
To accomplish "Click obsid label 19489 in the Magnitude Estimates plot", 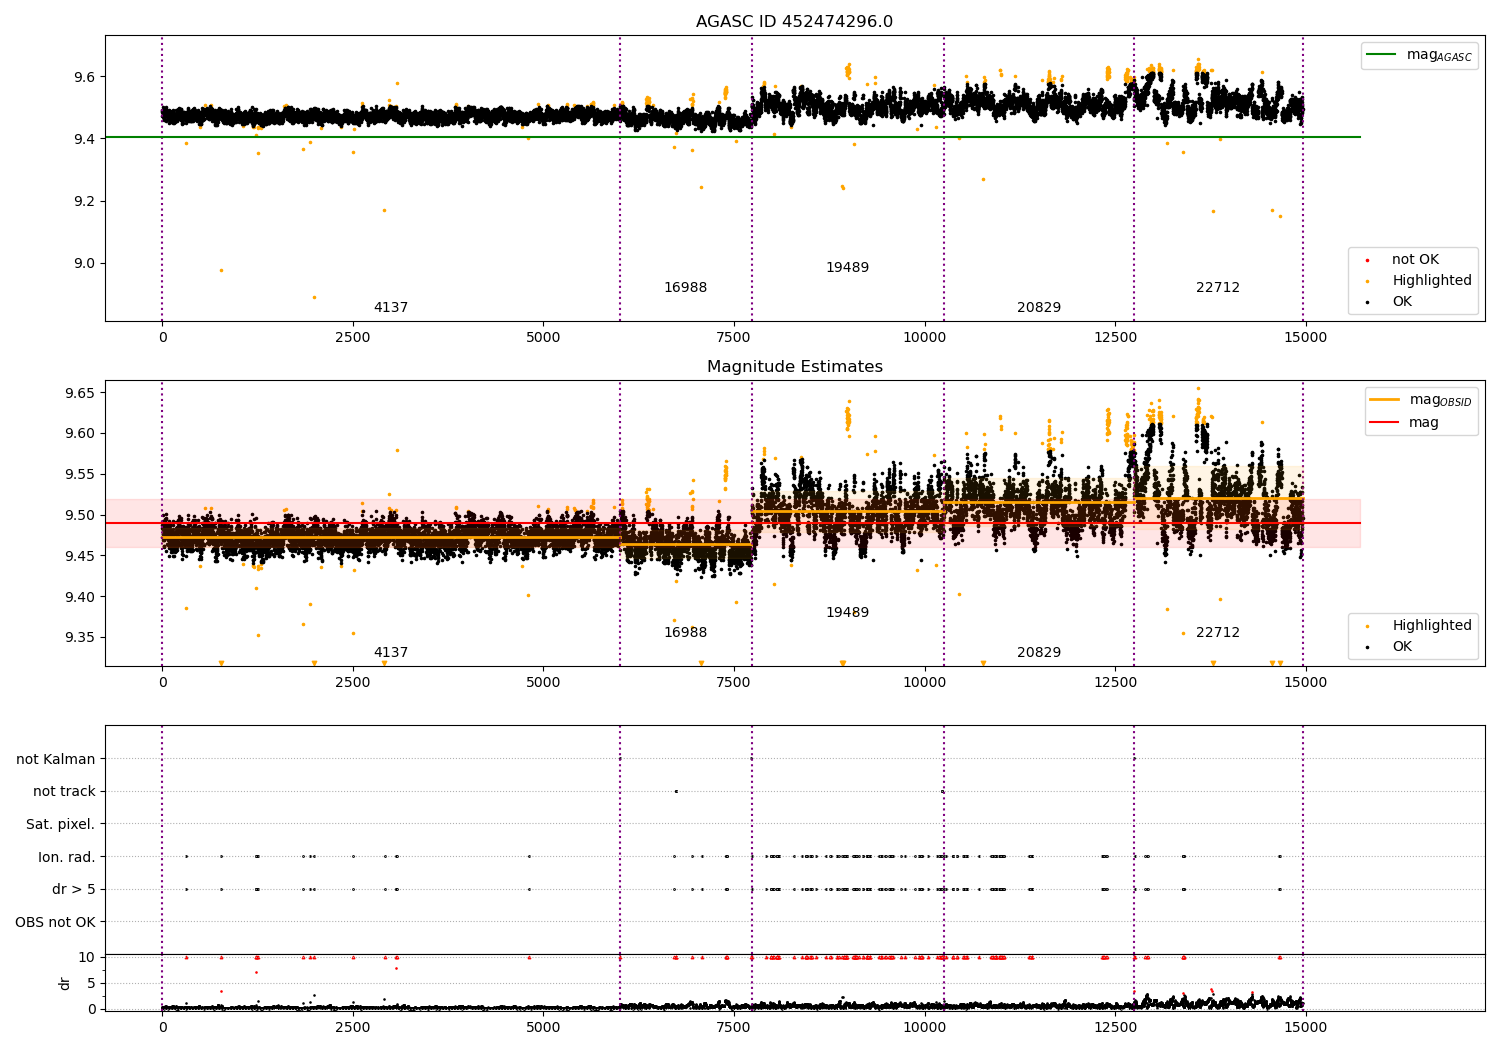I will (x=847, y=613).
